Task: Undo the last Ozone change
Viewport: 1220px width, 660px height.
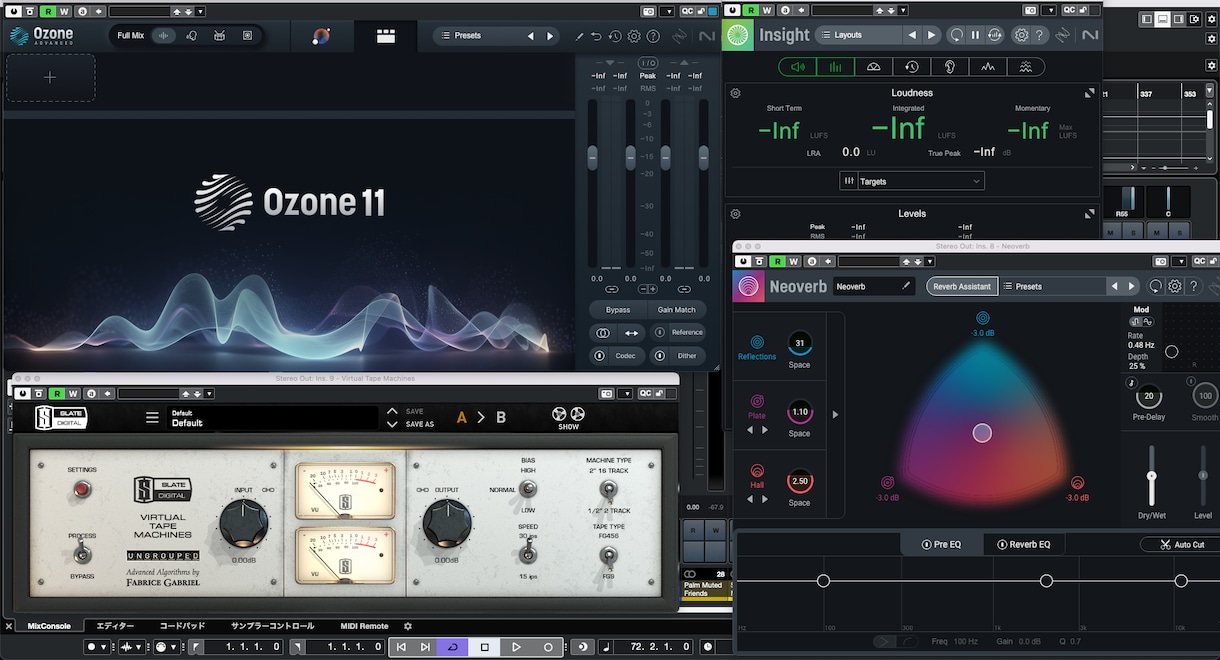Action: click(x=596, y=36)
